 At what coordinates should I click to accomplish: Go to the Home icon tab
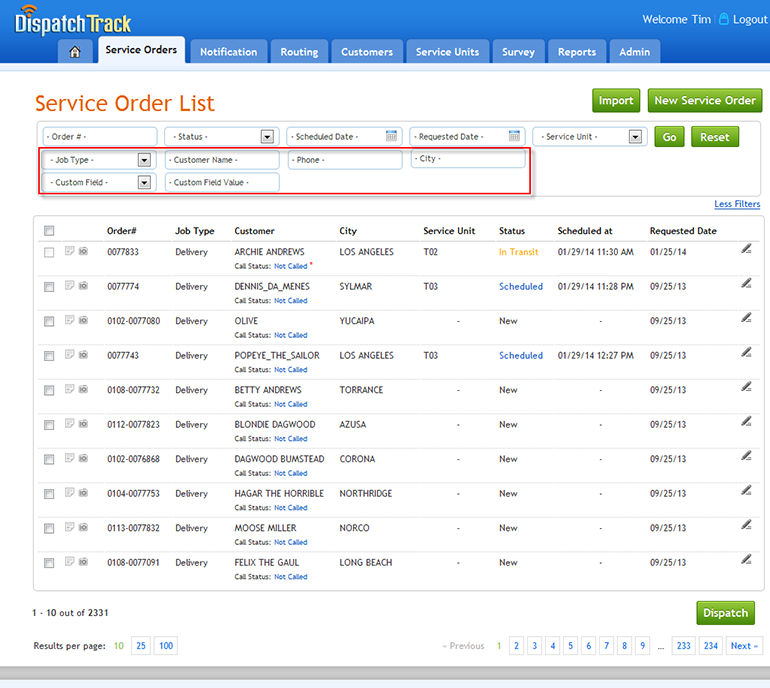pos(75,52)
